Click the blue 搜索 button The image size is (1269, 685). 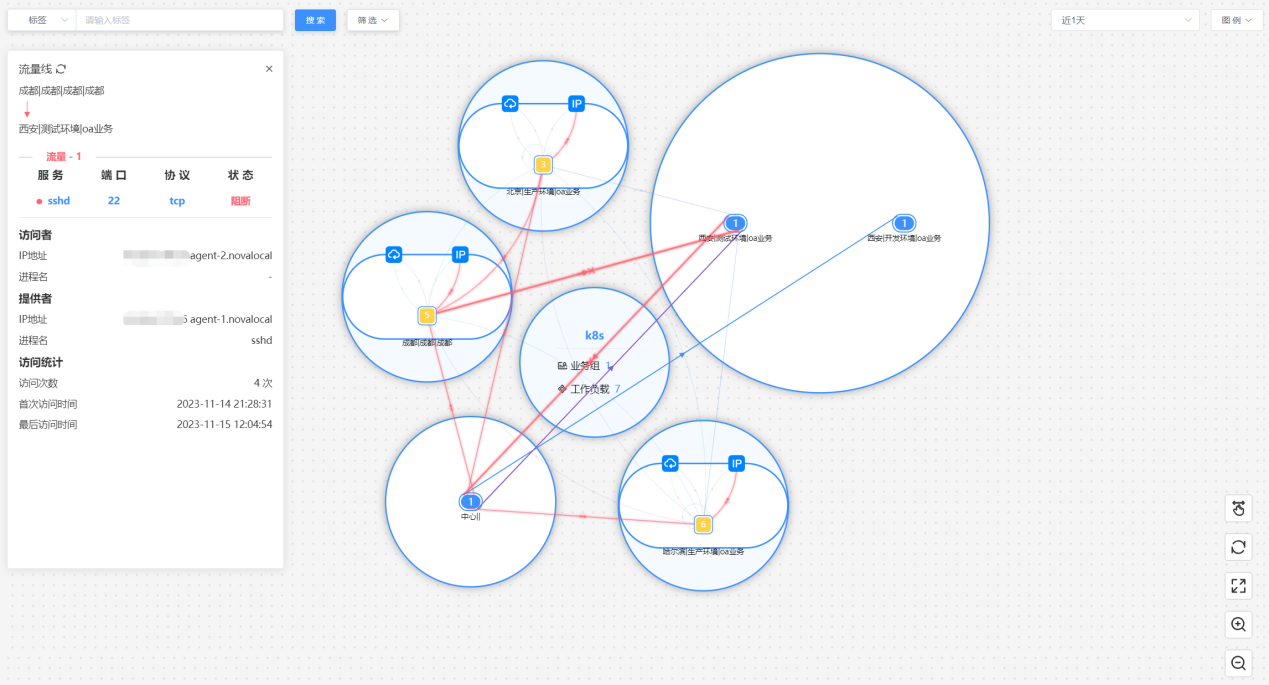315,20
